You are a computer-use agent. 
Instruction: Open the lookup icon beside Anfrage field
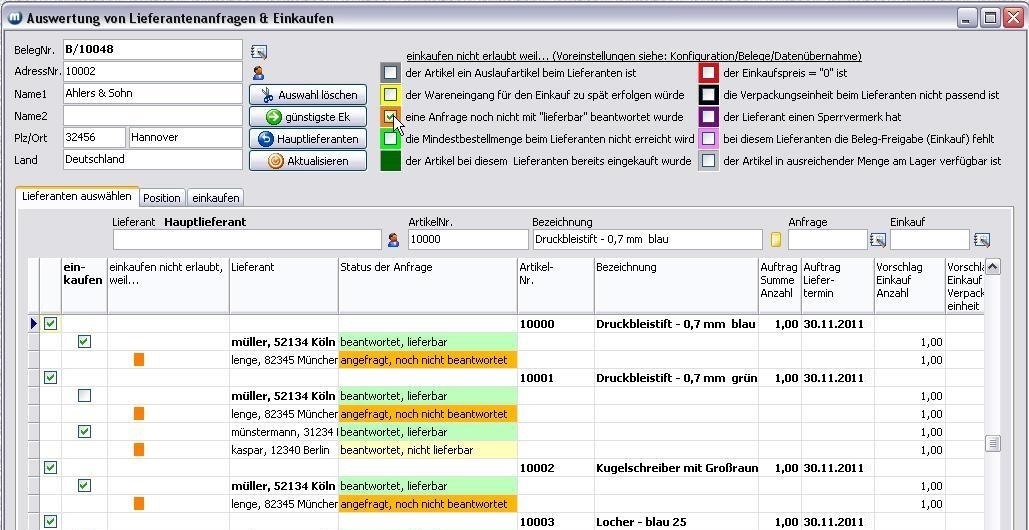878,240
